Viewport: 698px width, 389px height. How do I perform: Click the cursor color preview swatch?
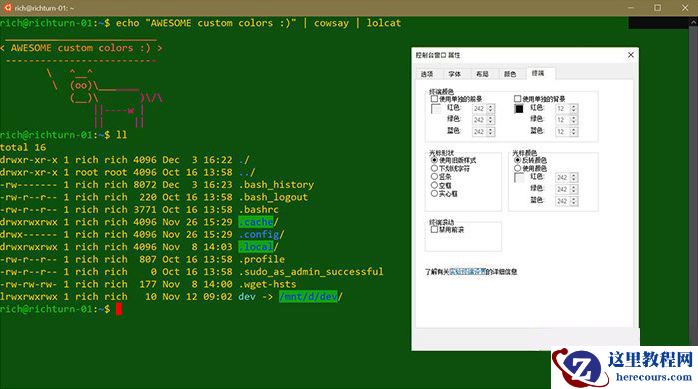pos(519,178)
